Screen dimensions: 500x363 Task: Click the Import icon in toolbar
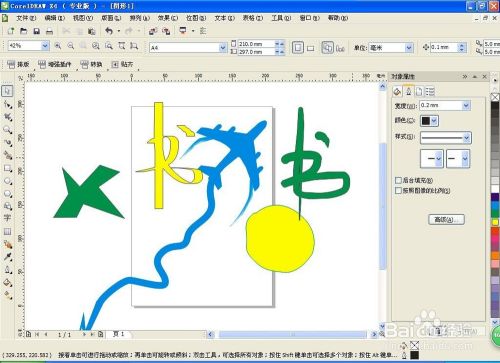coord(153,31)
